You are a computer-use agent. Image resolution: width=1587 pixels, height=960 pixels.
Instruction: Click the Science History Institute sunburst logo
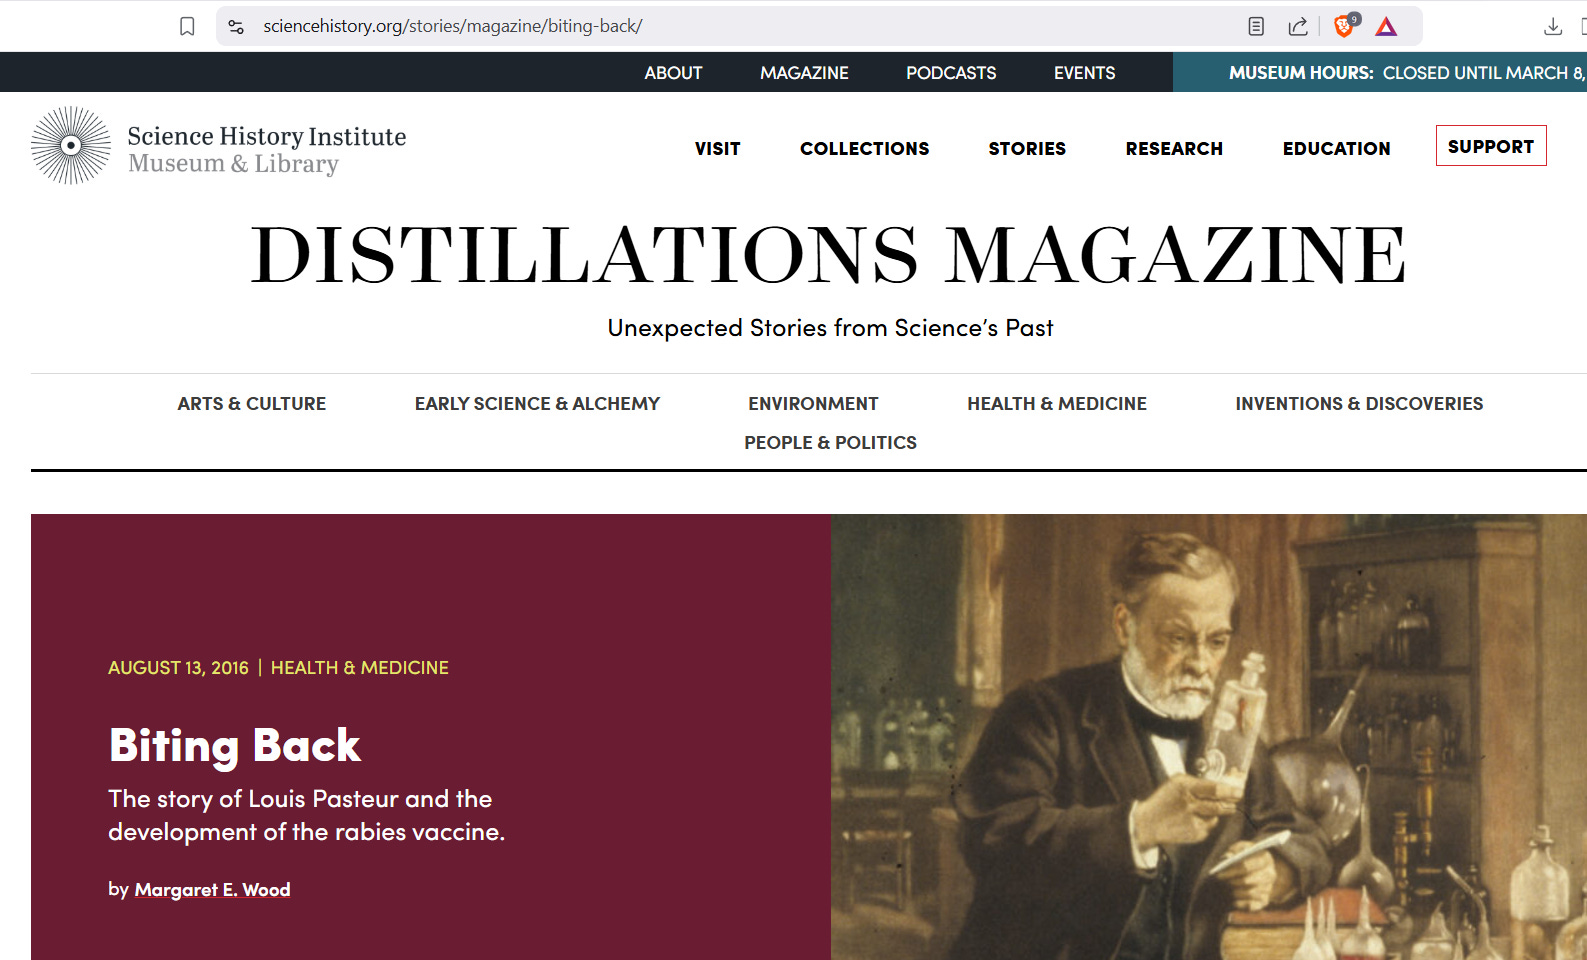71,145
